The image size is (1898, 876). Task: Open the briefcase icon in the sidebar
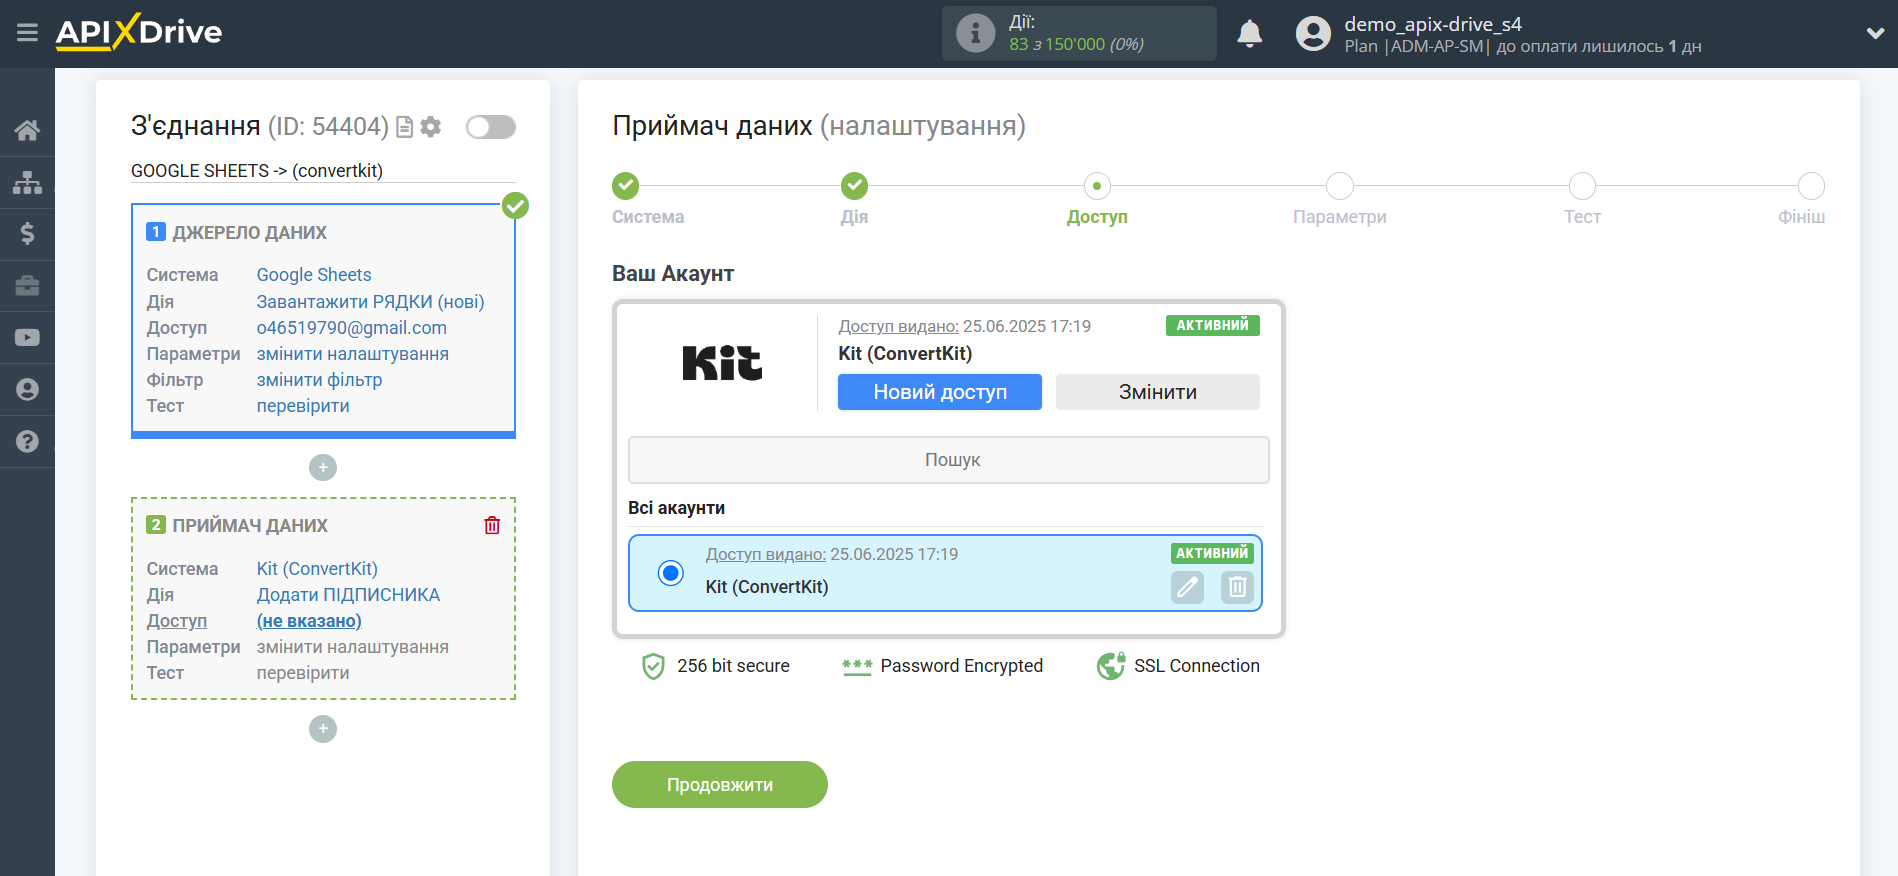point(27,286)
